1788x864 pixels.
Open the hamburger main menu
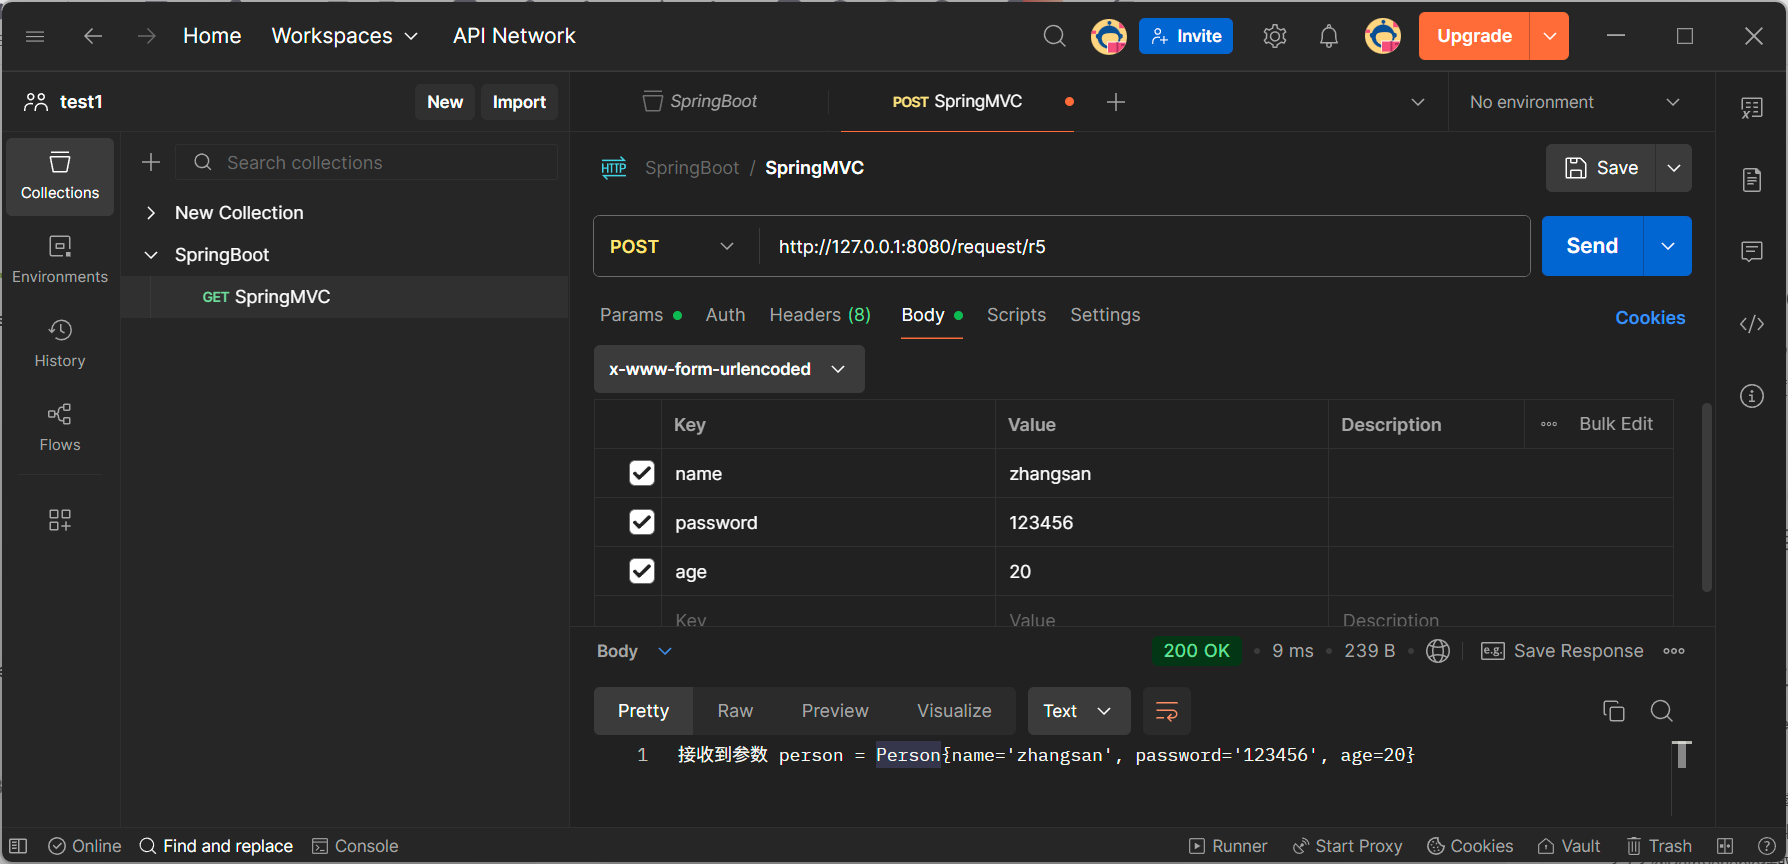pyautogui.click(x=35, y=36)
